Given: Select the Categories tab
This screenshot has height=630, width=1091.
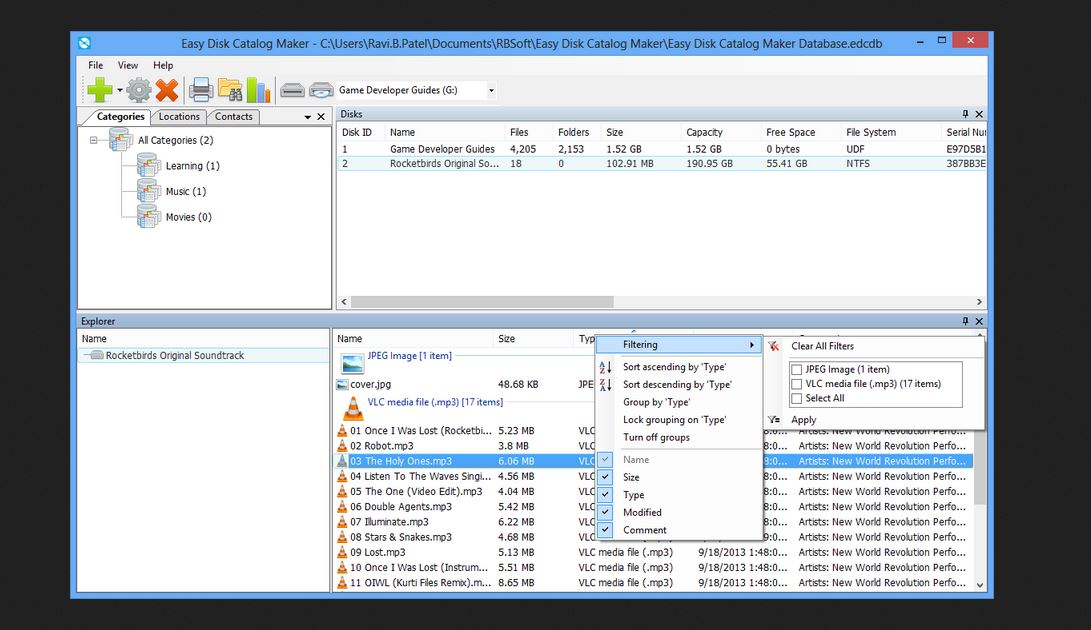Looking at the screenshot, I should point(120,116).
